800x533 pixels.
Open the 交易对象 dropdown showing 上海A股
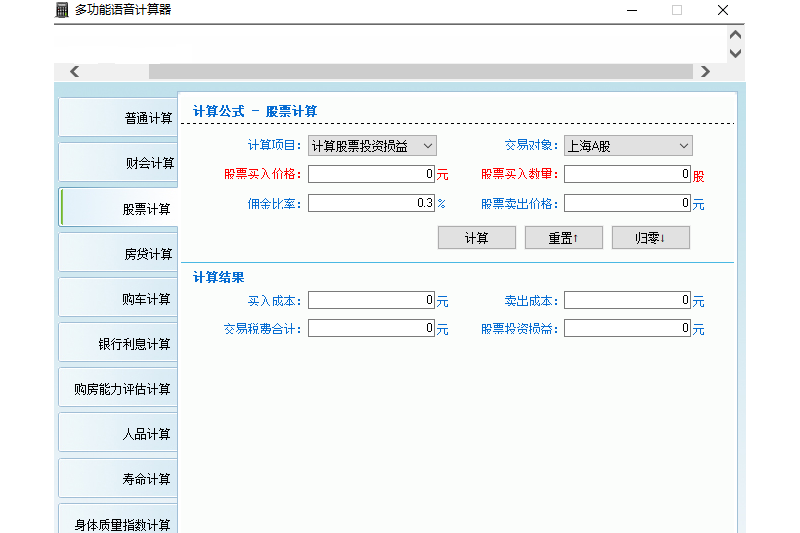628,146
